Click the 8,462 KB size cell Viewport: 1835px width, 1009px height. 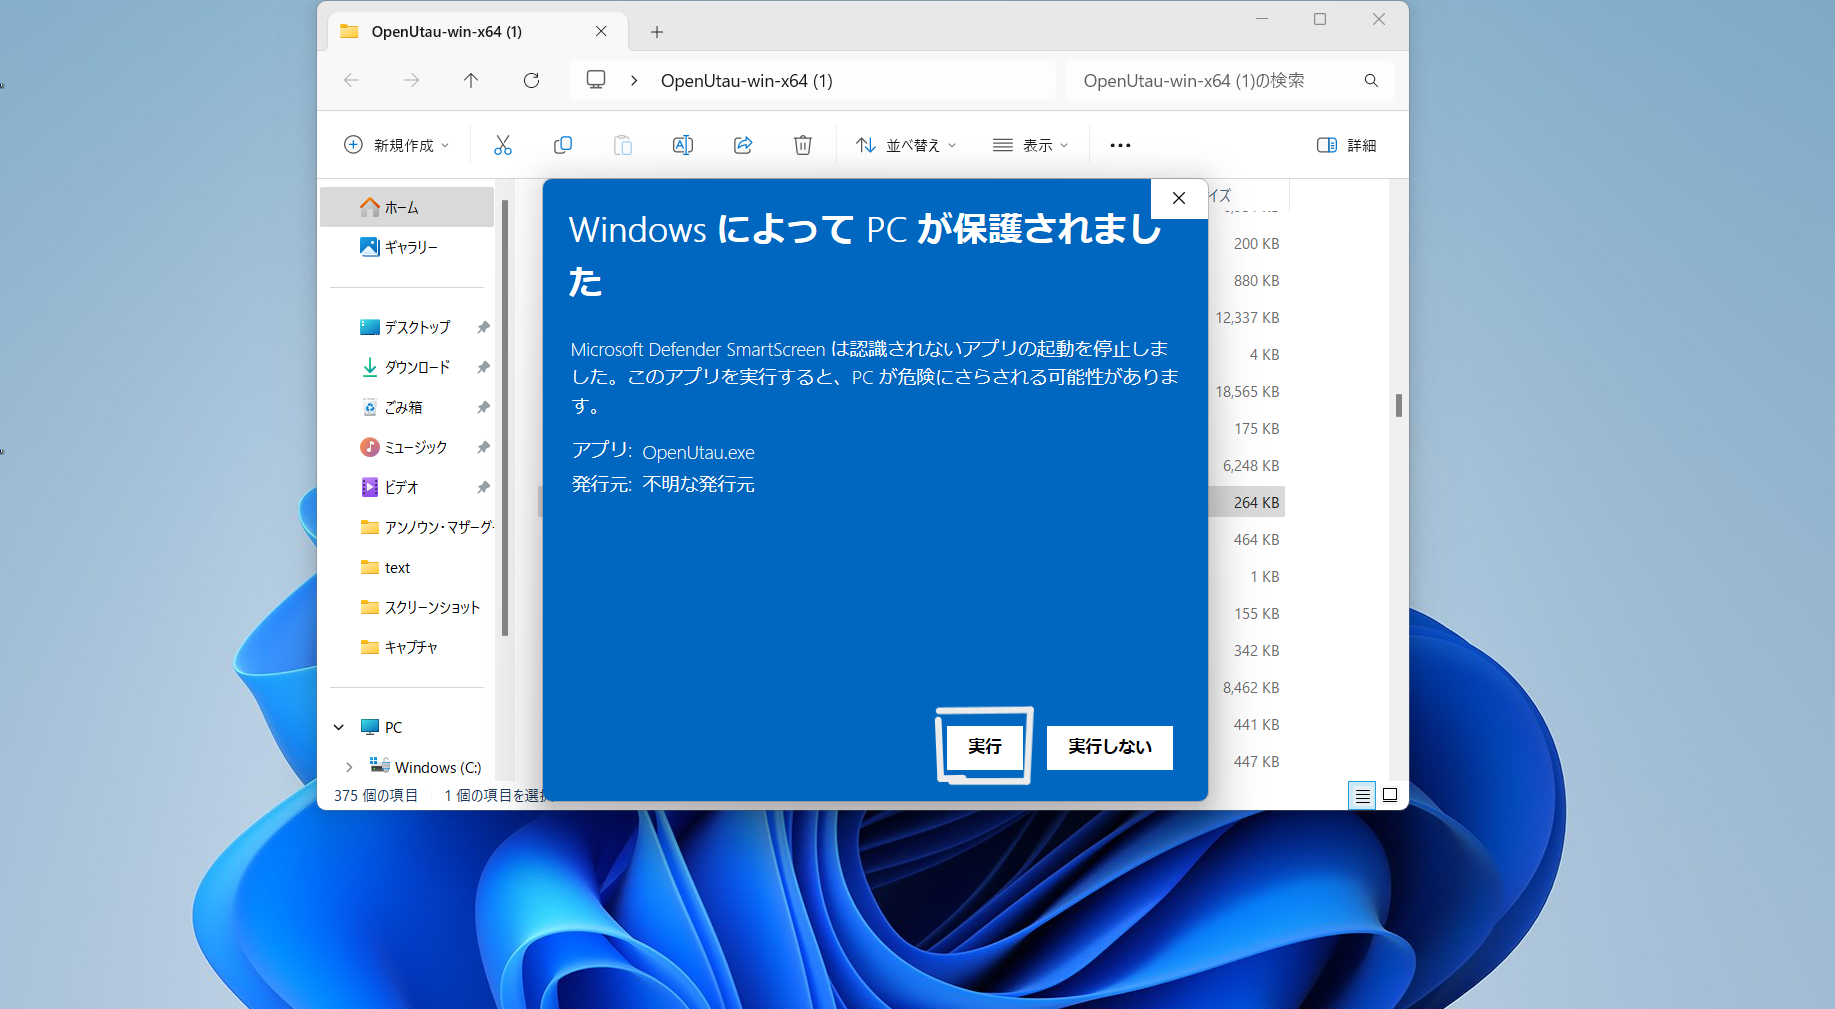(1251, 687)
